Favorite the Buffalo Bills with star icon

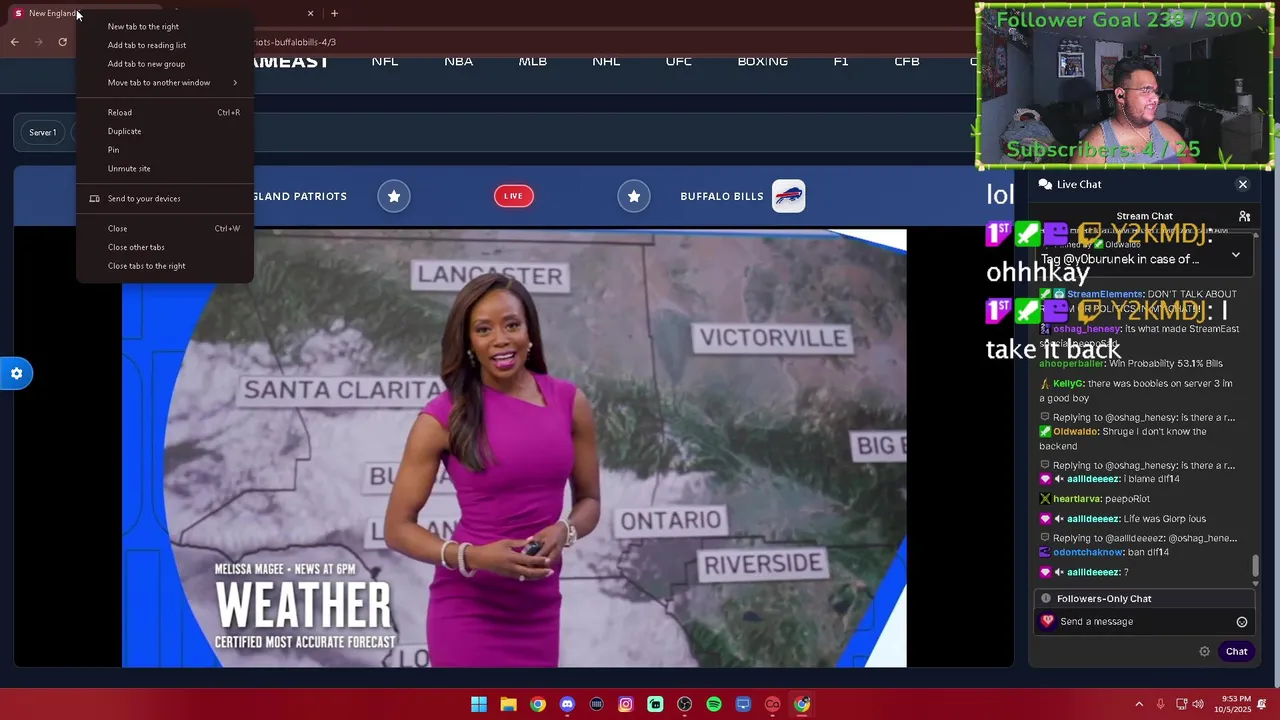634,196
